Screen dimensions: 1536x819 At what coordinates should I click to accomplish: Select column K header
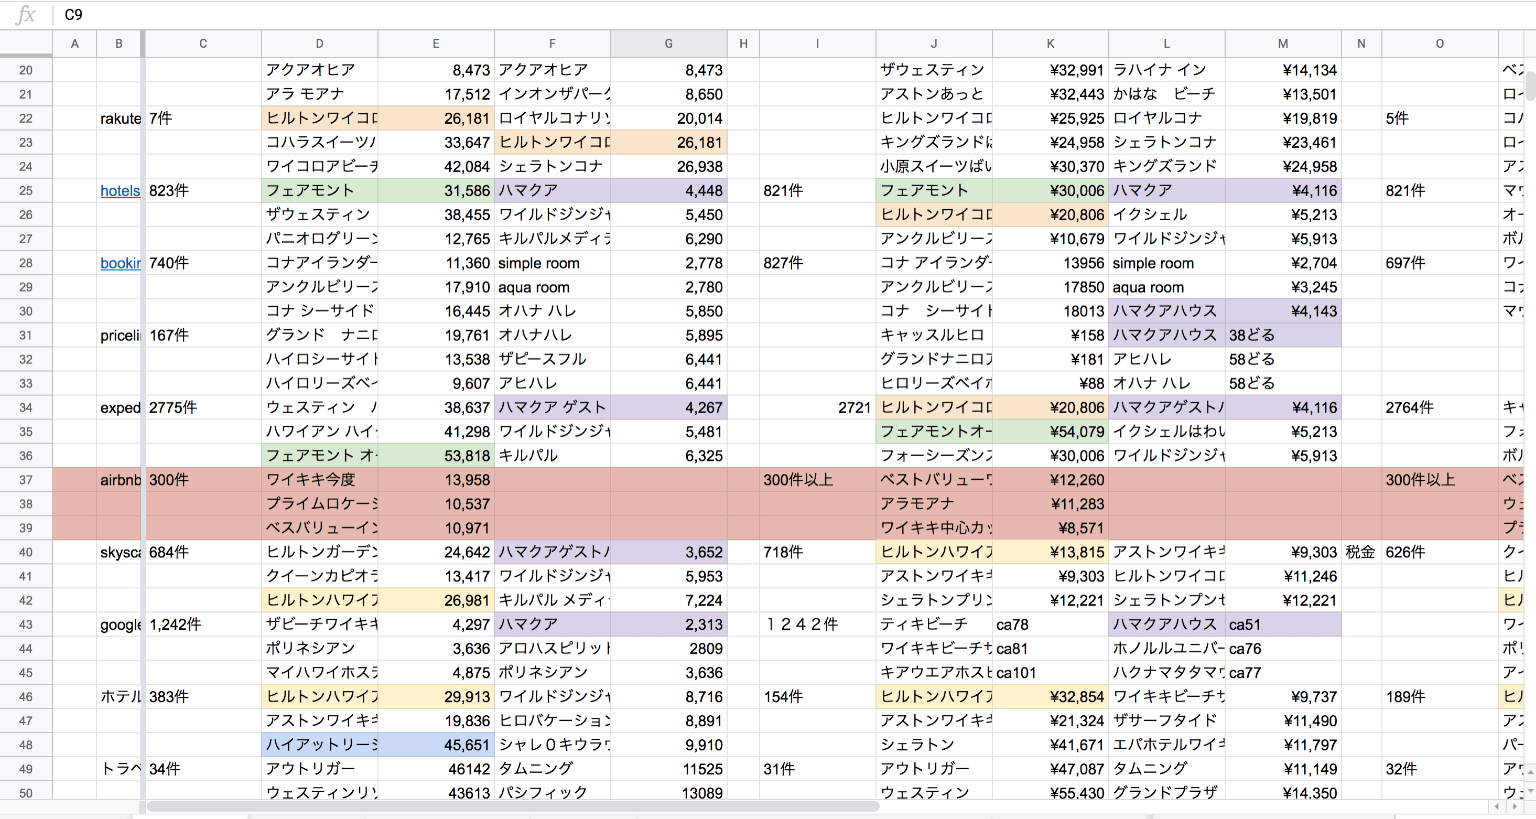tap(1051, 44)
